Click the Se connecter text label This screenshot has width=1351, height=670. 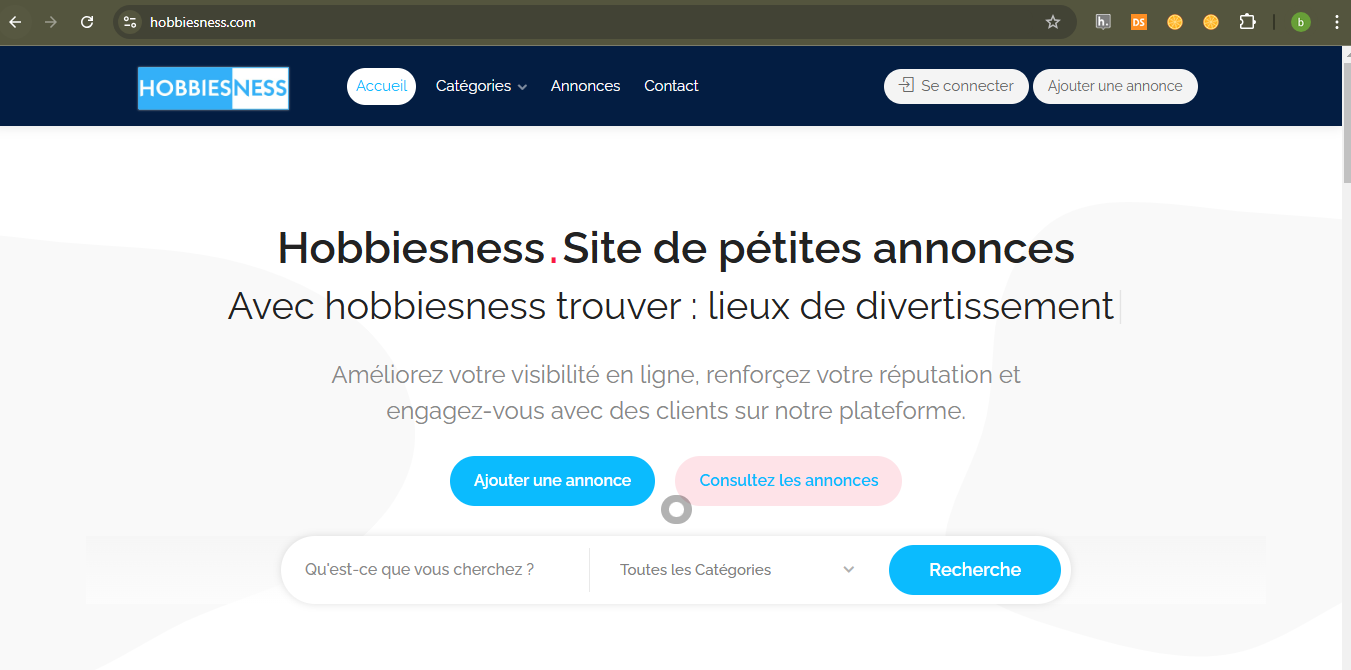tap(967, 86)
